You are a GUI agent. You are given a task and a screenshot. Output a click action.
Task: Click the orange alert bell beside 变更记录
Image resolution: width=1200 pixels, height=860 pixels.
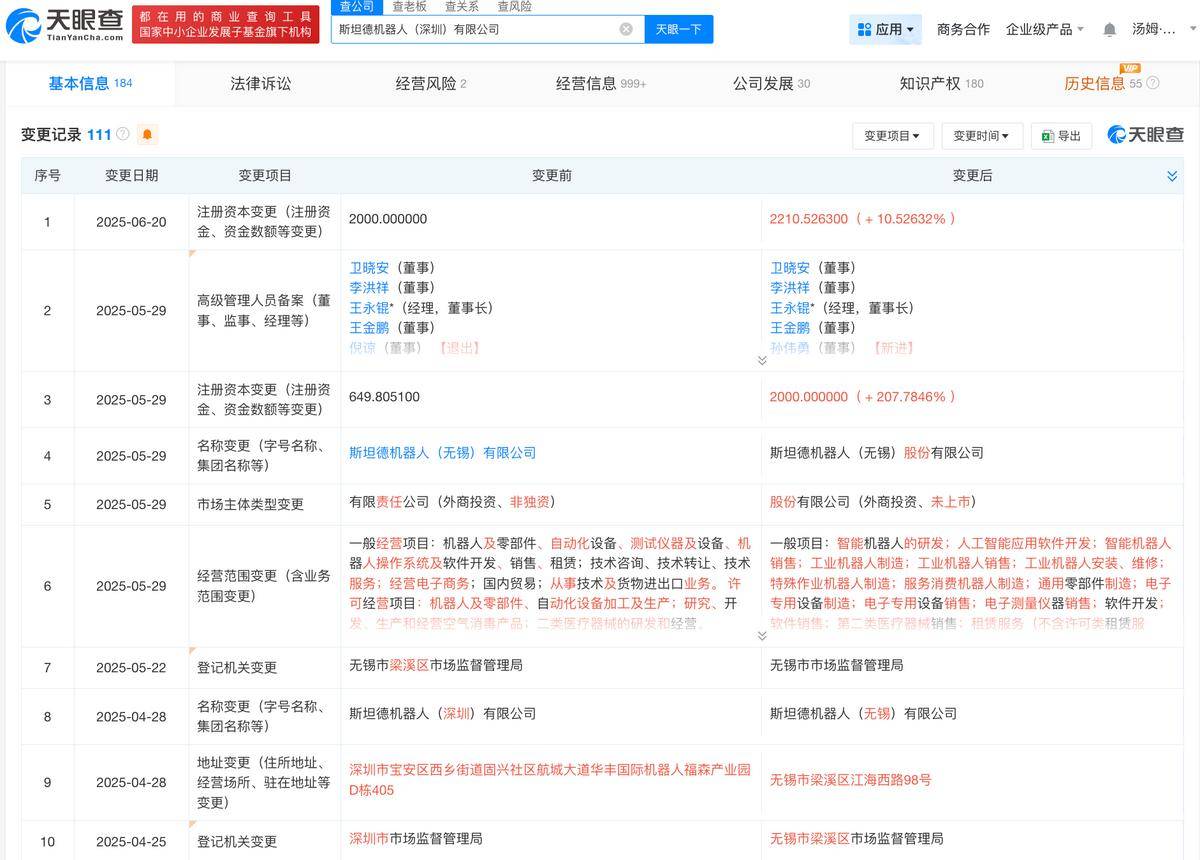coord(148,134)
